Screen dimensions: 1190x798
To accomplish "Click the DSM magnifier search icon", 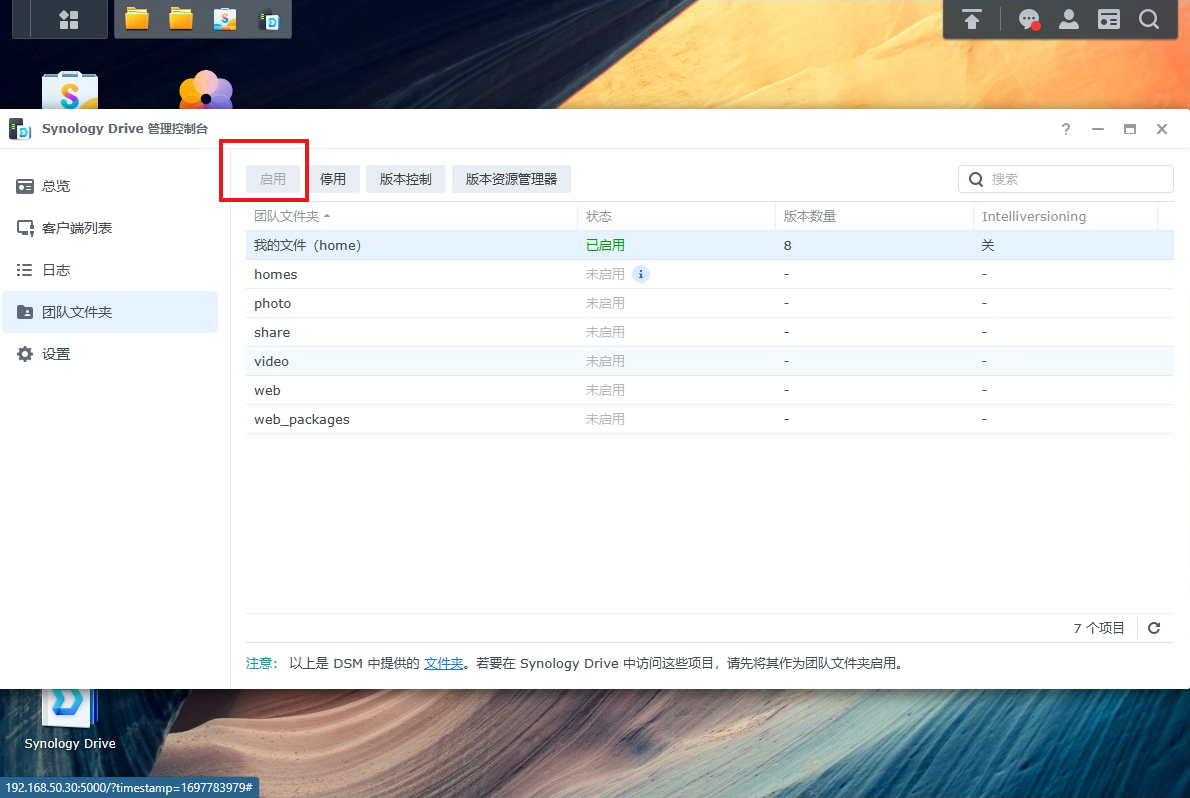I will [x=1149, y=19].
